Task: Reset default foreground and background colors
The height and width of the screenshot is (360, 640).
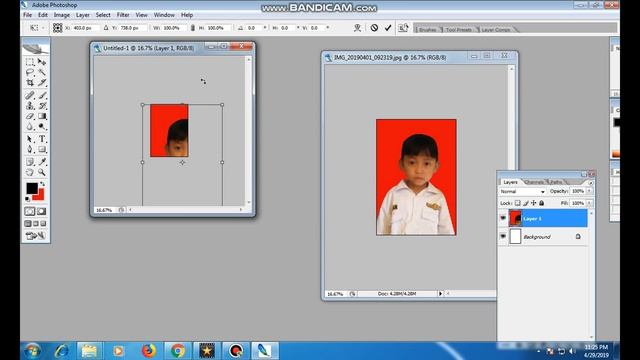Action: pos(27,199)
